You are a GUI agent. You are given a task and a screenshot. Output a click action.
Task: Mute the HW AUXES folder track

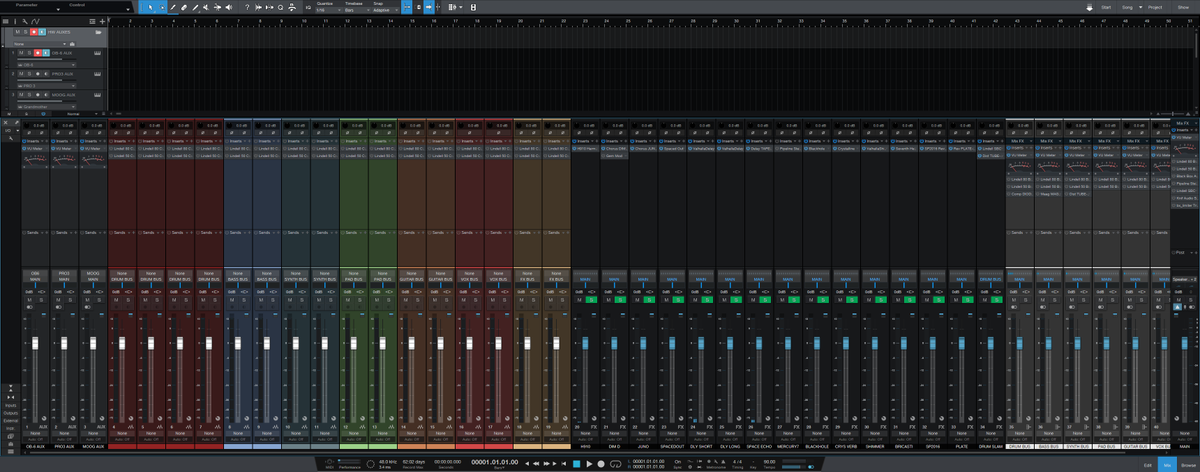click(18, 32)
